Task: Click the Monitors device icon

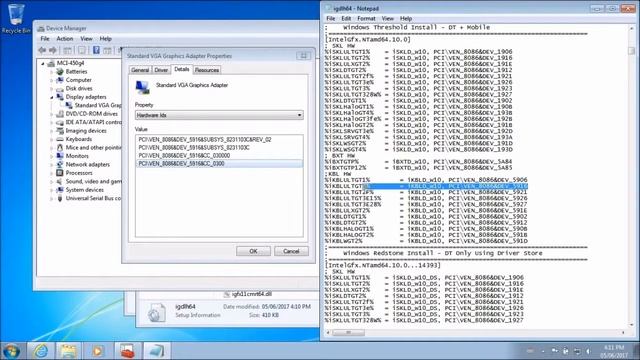Action: (60, 156)
